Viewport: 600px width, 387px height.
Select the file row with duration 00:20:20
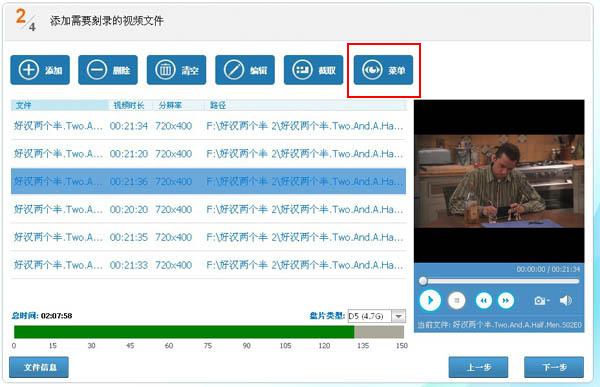click(x=209, y=209)
